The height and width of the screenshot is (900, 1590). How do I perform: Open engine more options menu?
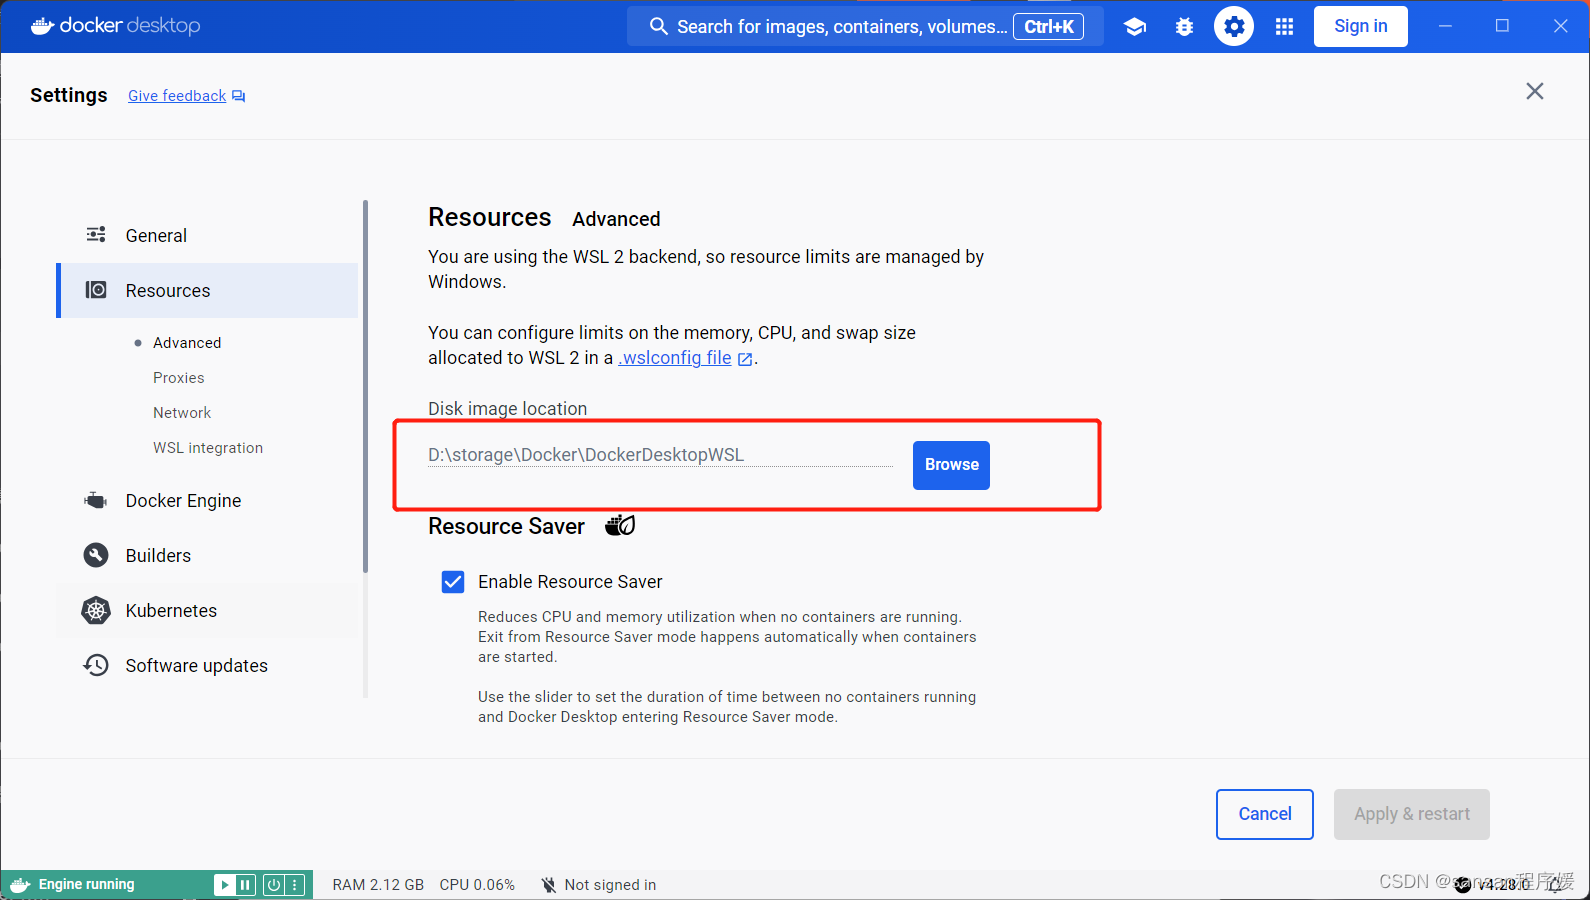pyautogui.click(x=294, y=885)
